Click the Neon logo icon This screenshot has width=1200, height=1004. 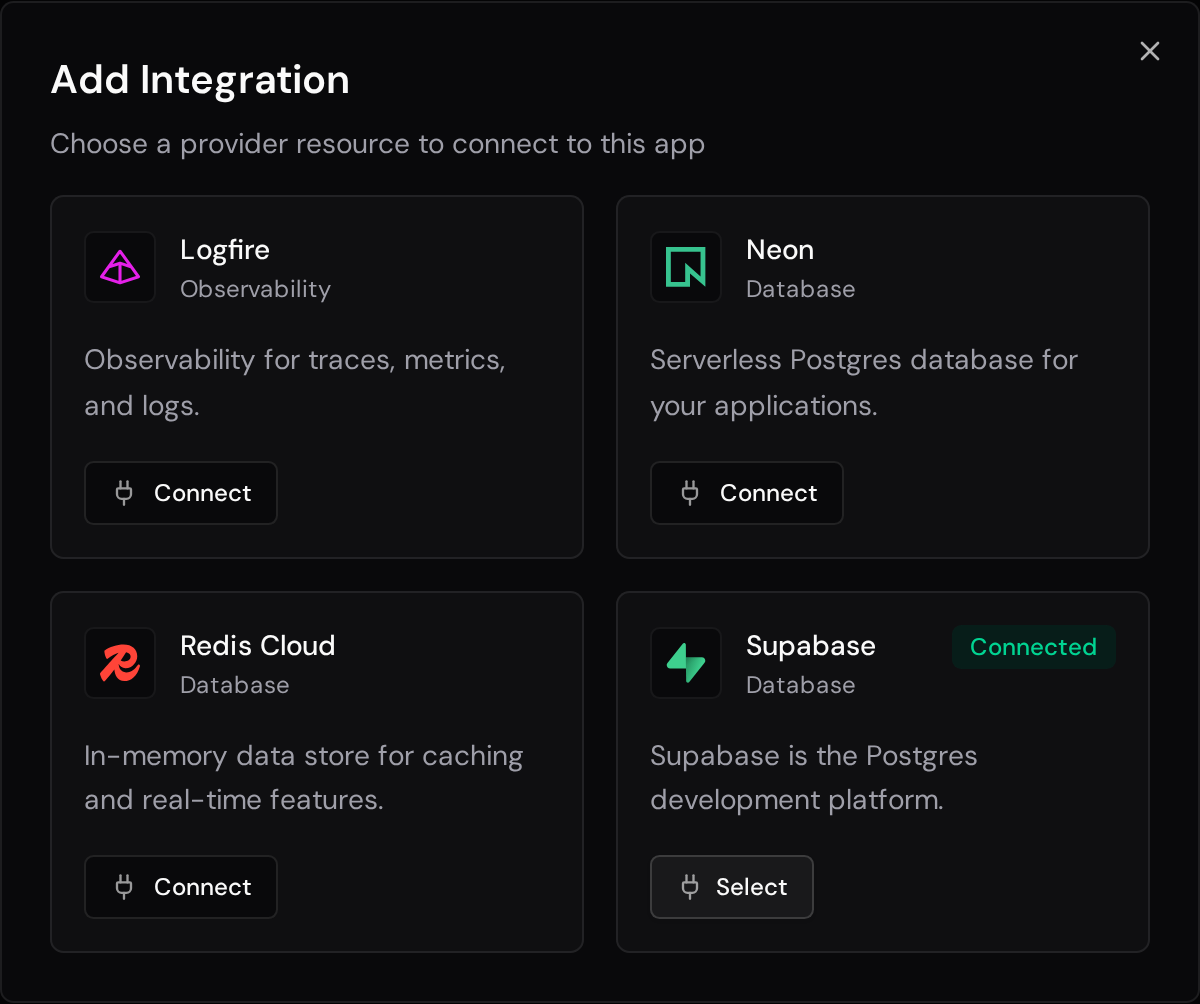(686, 267)
